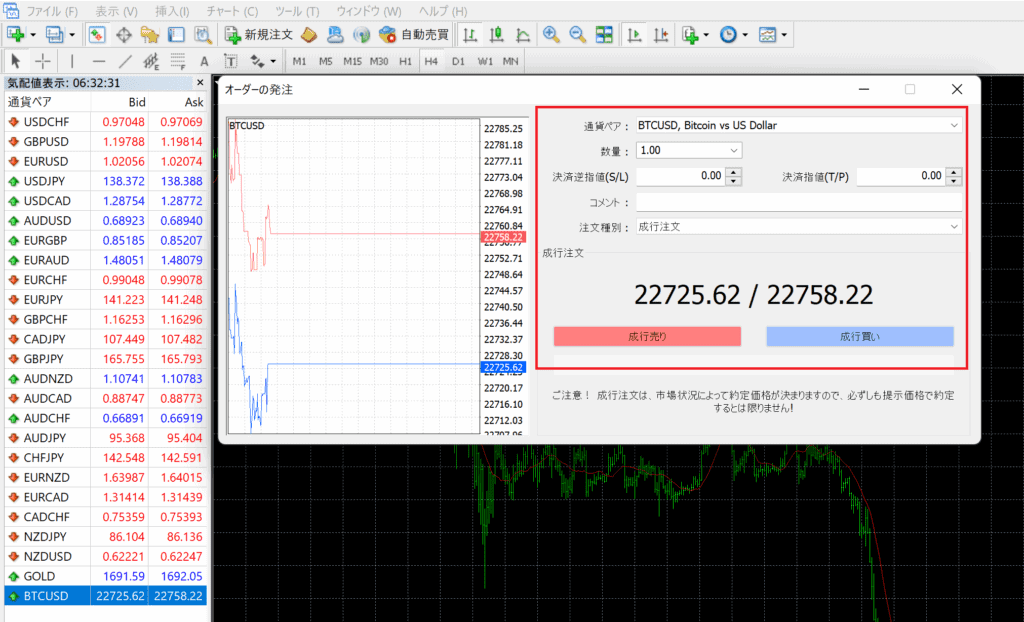
Task: Open the ファイル (F) menu
Action: (52, 11)
